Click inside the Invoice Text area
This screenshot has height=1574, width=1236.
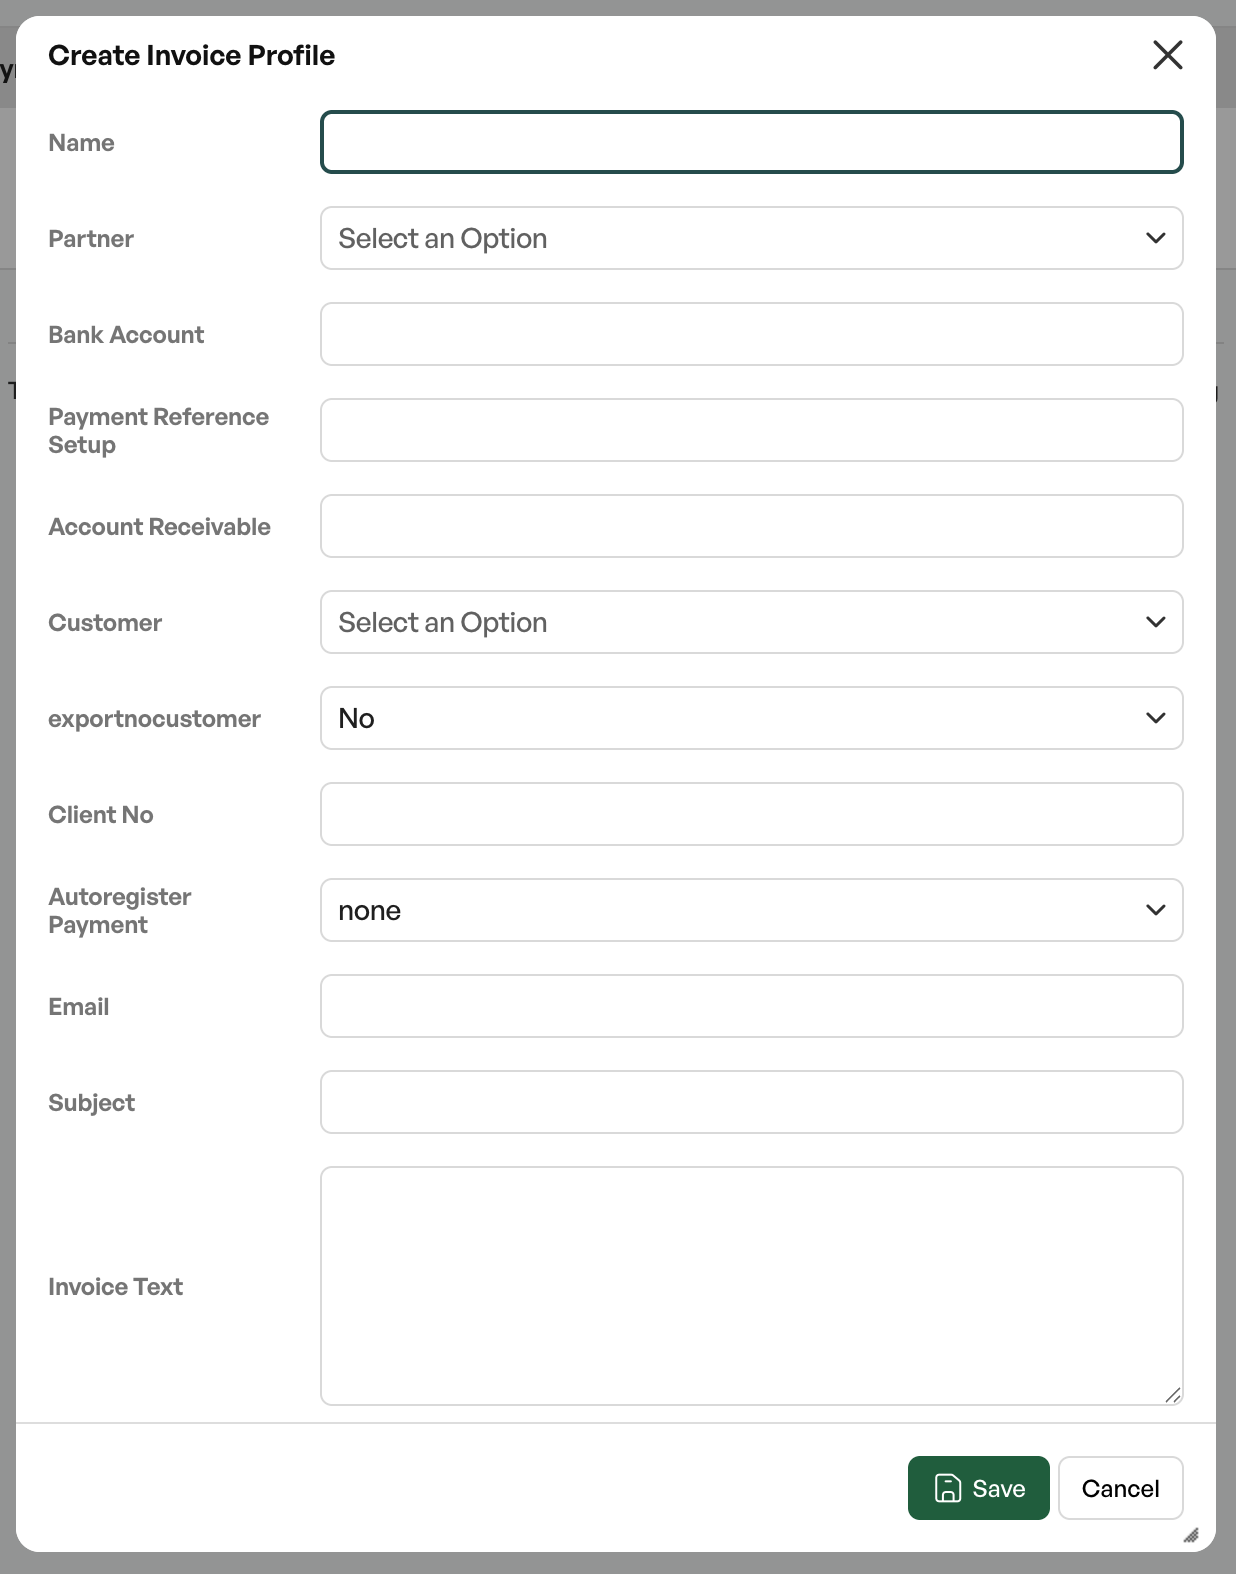tap(752, 1286)
